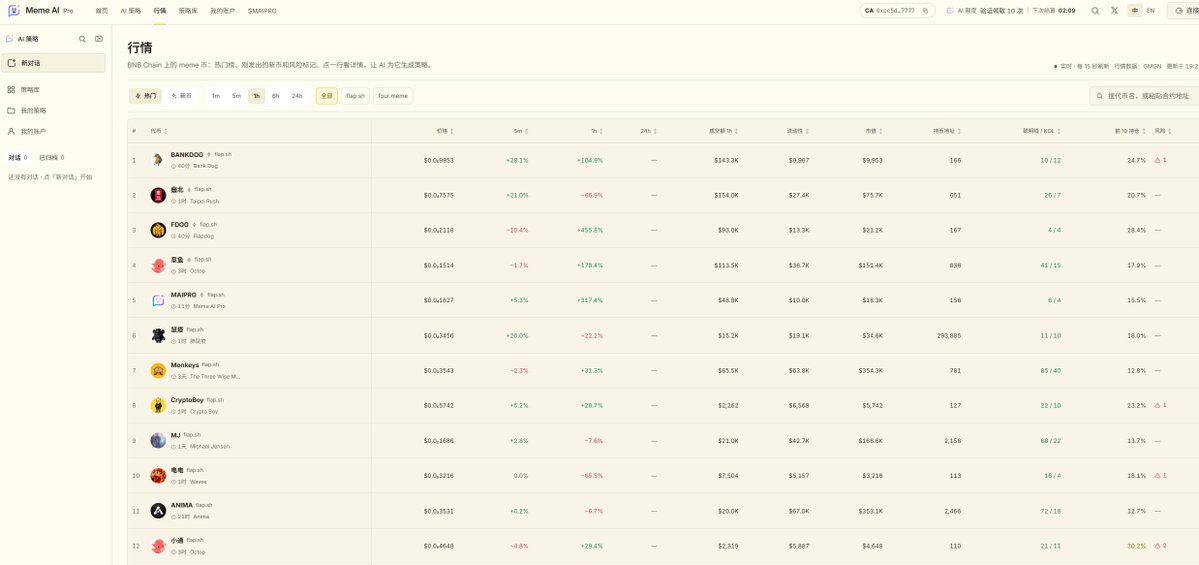The height and width of the screenshot is (565, 1199).
Task: Click the copy icon beside contract address
Action: [925, 11]
